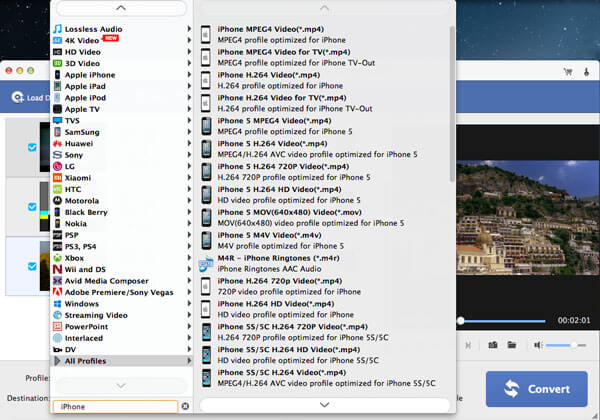Click the Samsung category icon

pyautogui.click(x=57, y=132)
